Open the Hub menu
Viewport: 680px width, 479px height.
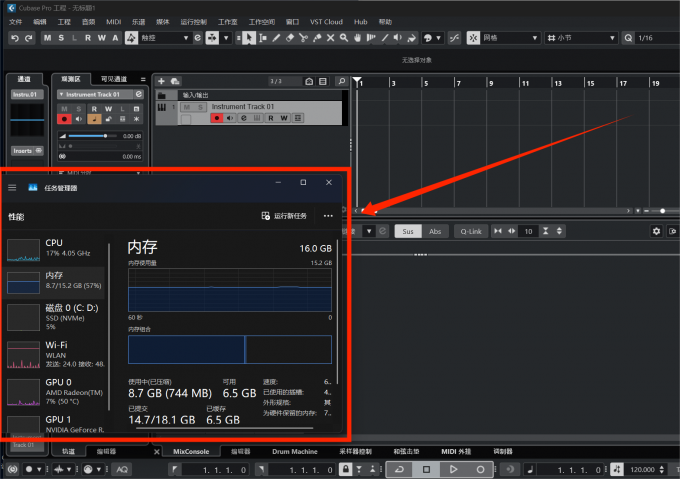[360, 22]
